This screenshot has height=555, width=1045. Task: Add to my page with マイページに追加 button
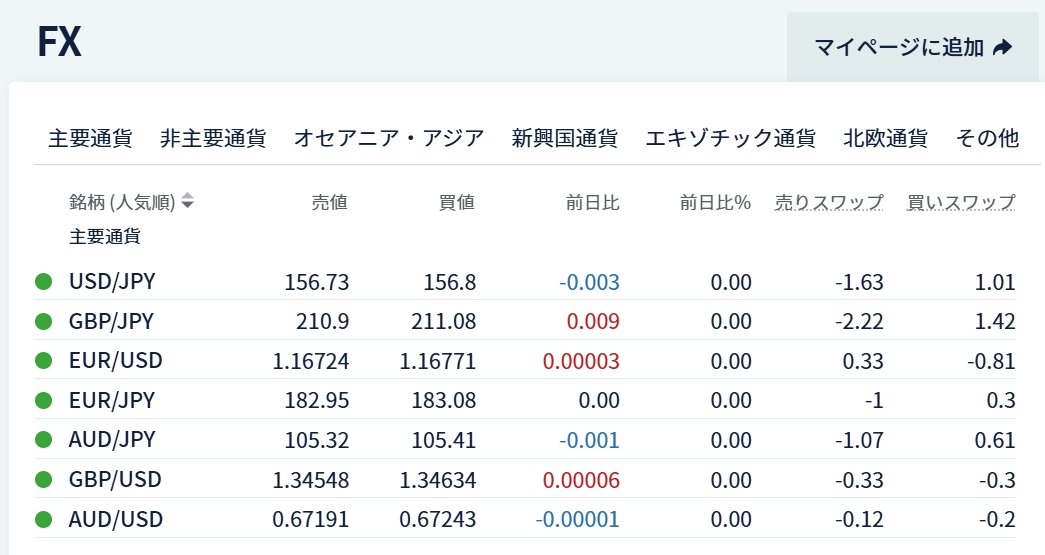912,47
